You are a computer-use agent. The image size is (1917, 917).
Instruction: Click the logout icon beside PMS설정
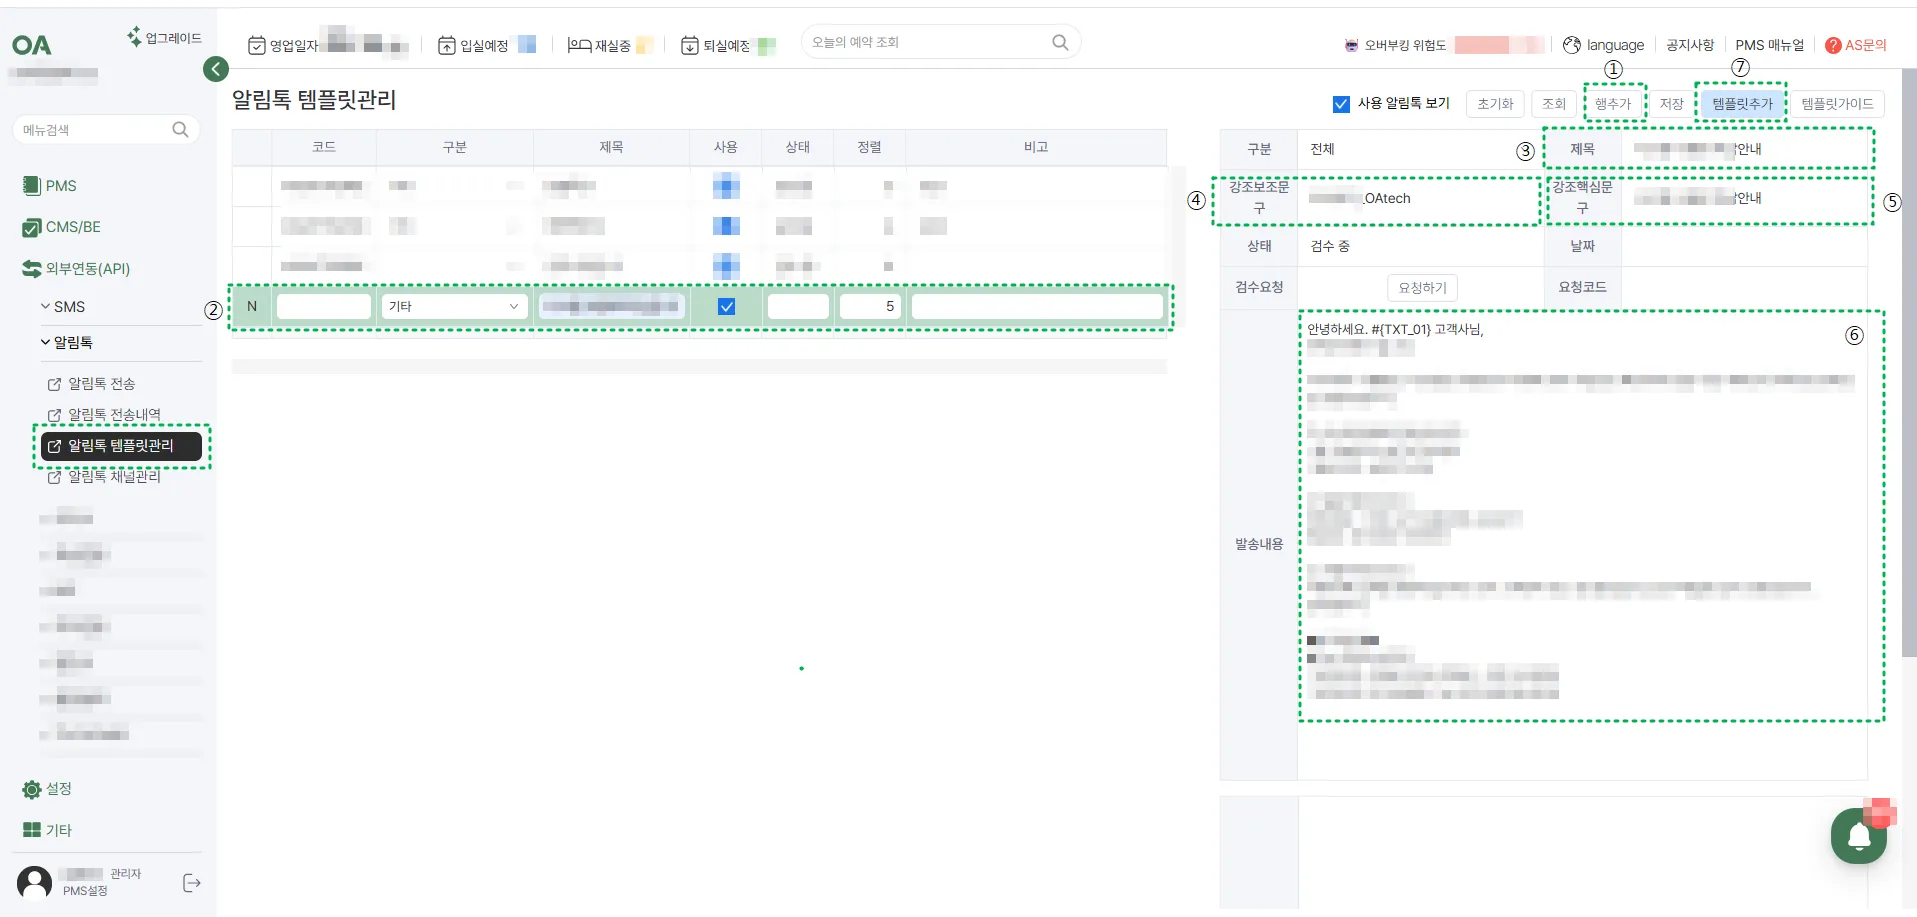click(192, 883)
